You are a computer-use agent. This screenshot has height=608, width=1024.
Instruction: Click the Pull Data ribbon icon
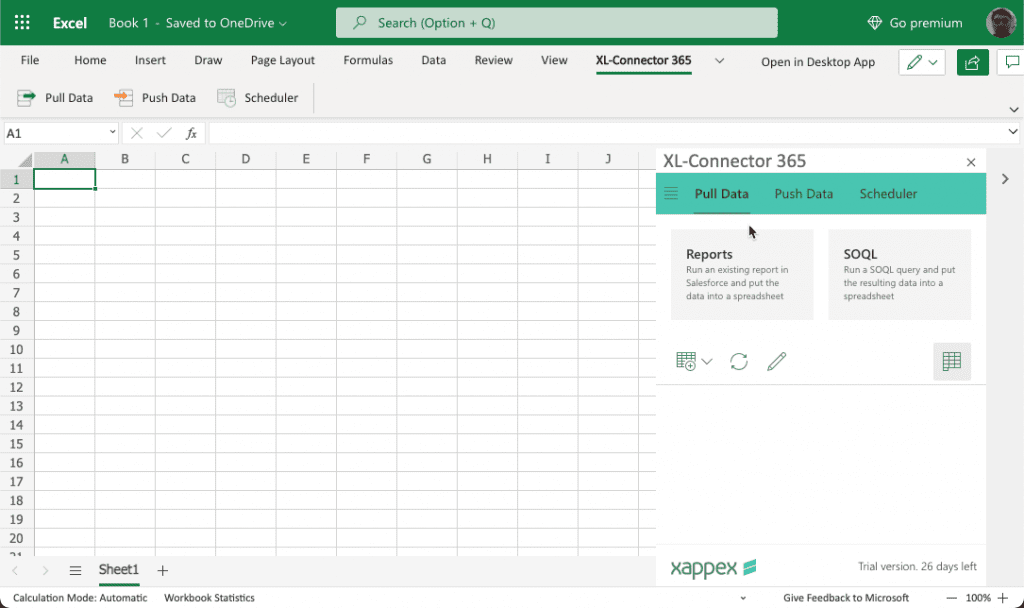(27, 98)
